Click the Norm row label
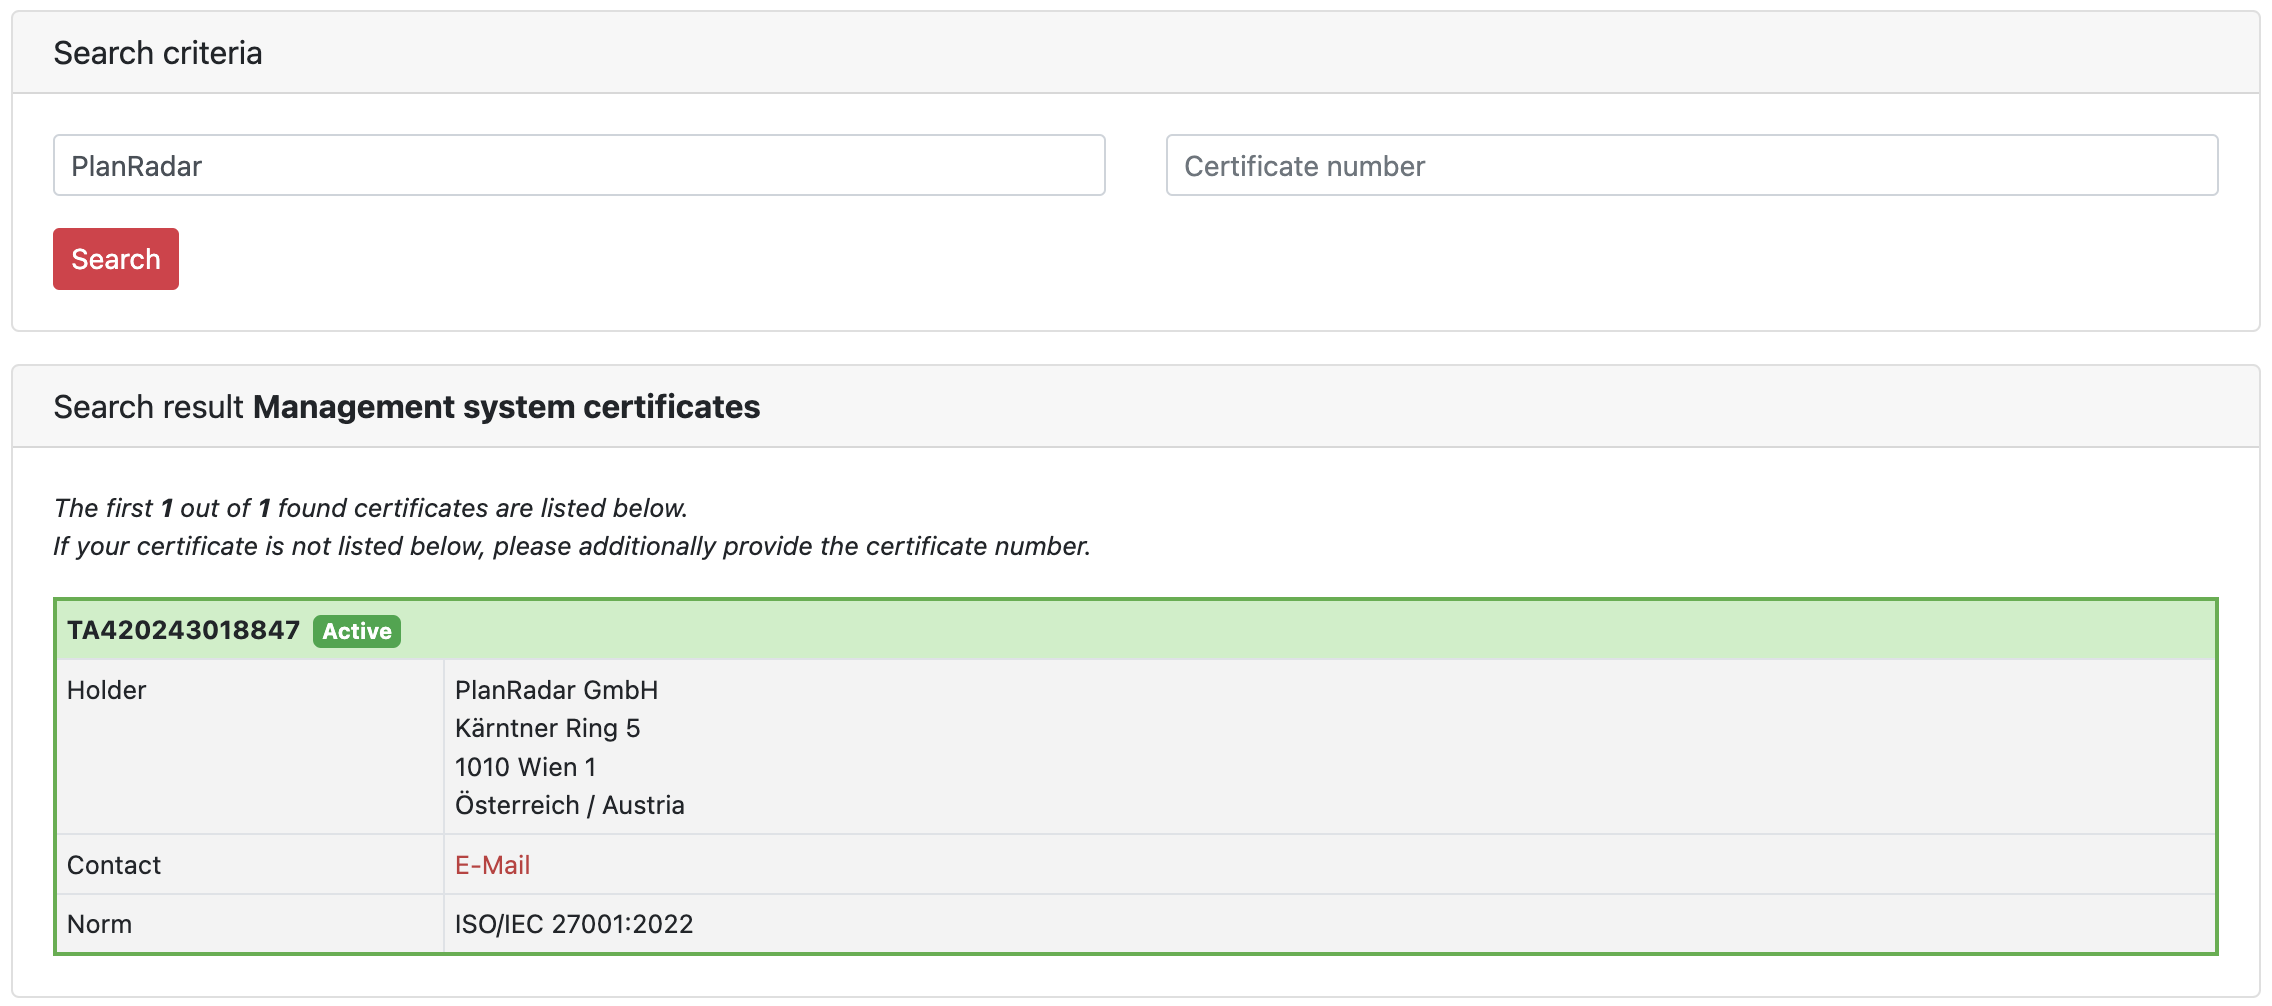This screenshot has height=1006, width=2272. tap(100, 924)
